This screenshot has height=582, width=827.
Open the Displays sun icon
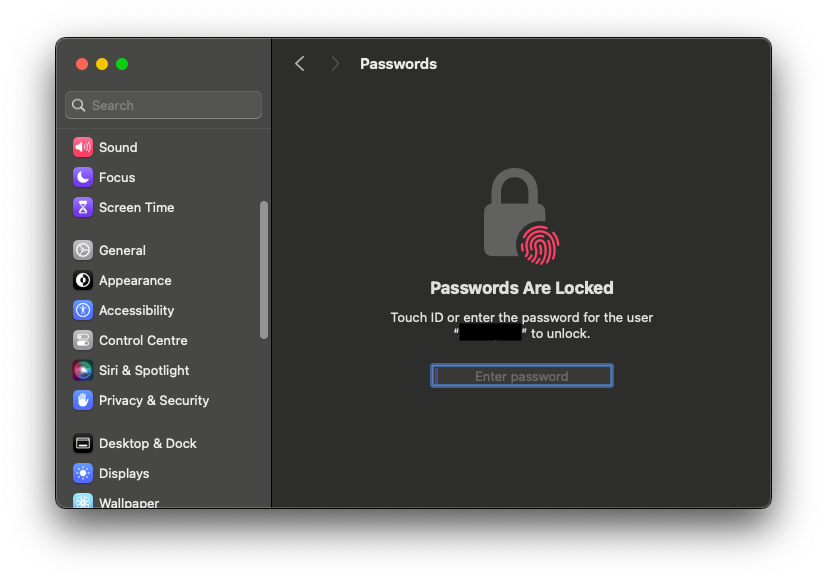coord(83,473)
